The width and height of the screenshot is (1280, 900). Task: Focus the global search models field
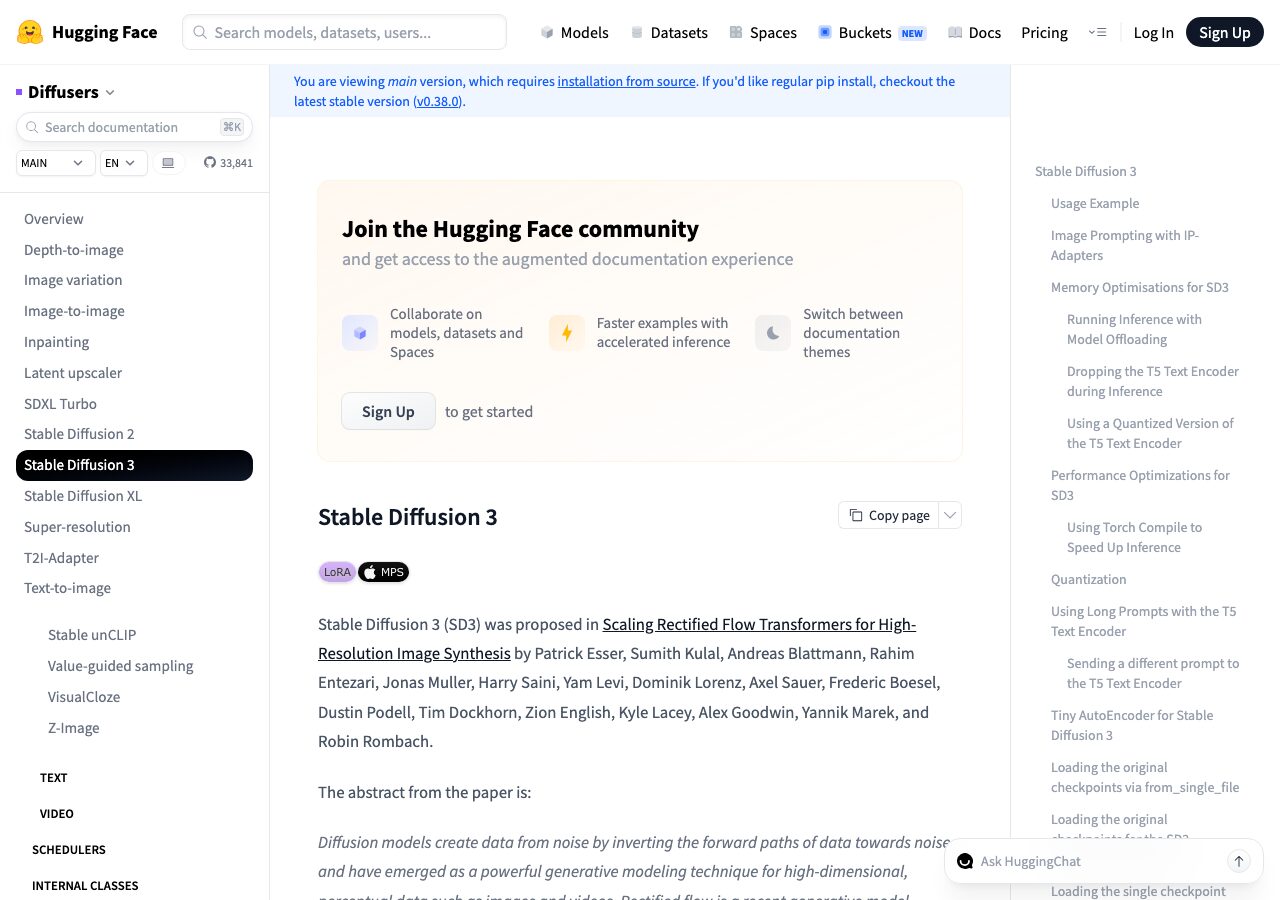(344, 32)
